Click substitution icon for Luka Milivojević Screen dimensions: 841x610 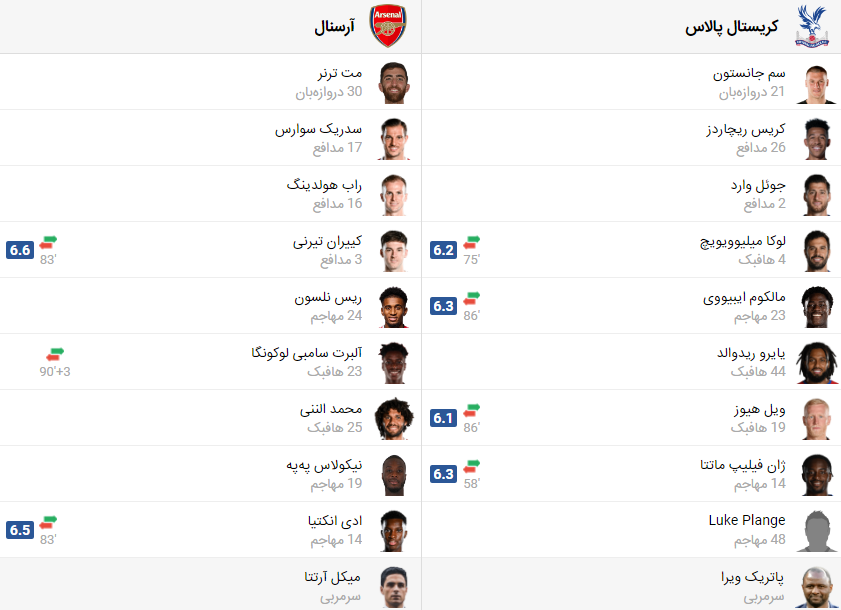click(x=471, y=242)
